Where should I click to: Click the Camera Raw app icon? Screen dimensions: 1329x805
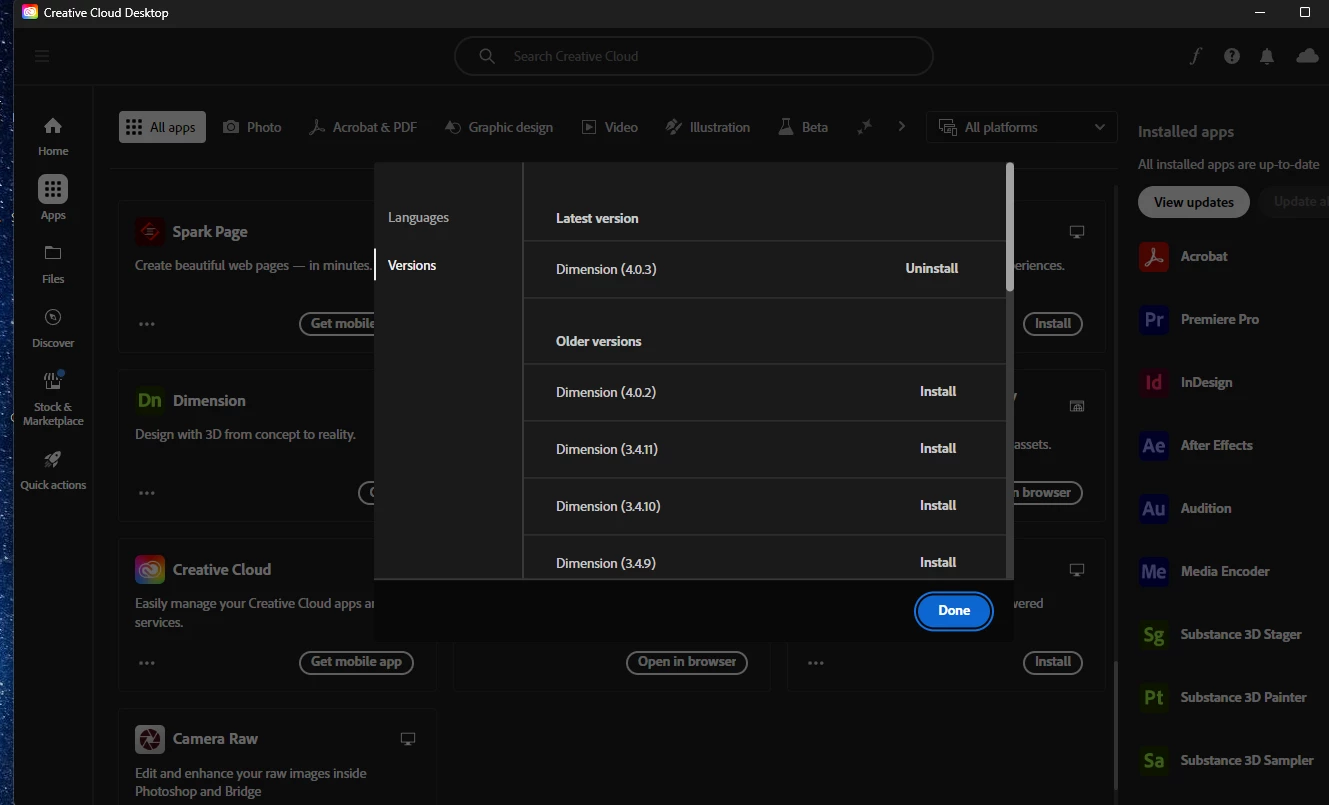click(150, 739)
